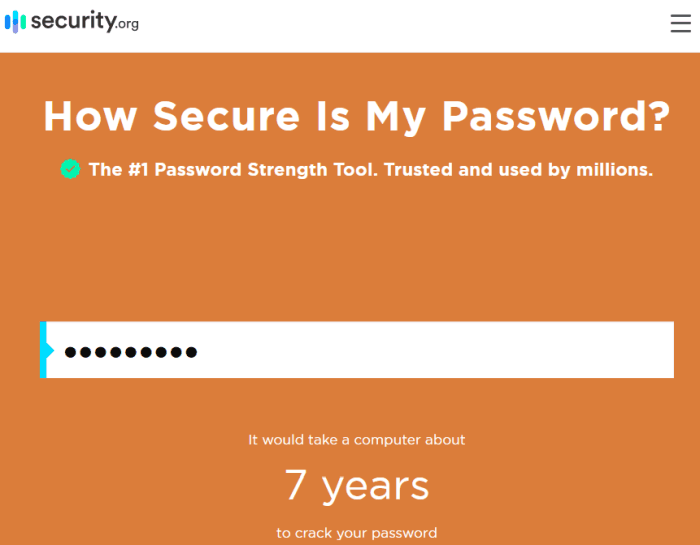
Task: Click the word "Password?" in the title
Action: pyautogui.click(x=556, y=116)
